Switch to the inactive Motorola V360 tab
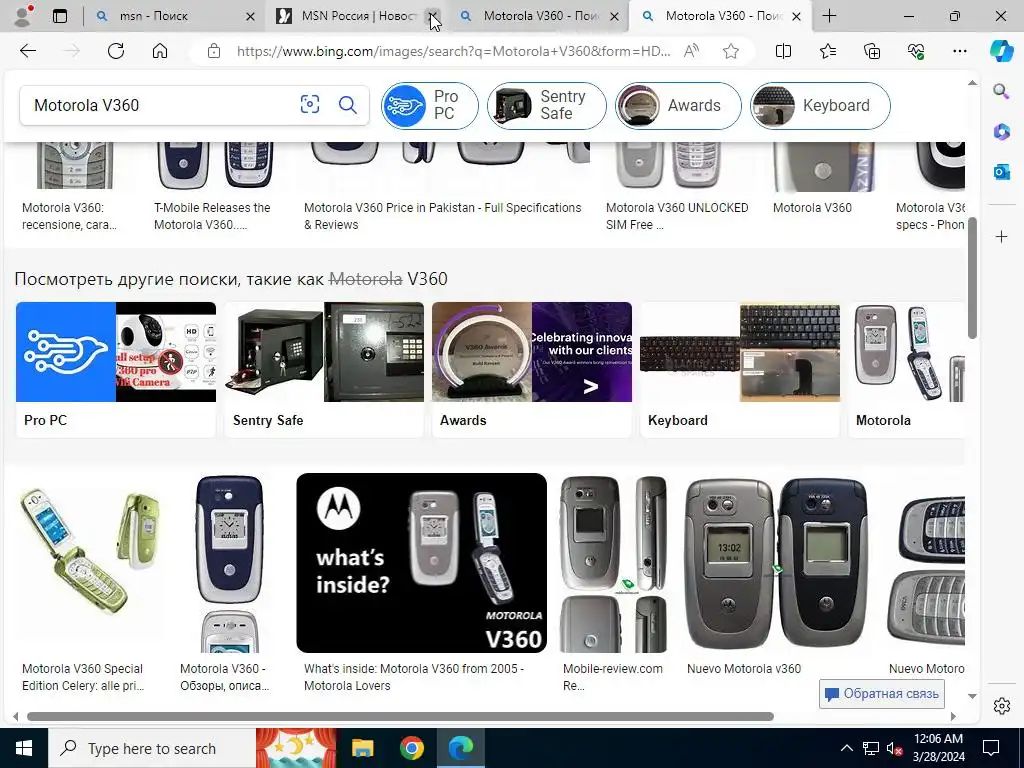The width and height of the screenshot is (1024, 768). [x=540, y=16]
